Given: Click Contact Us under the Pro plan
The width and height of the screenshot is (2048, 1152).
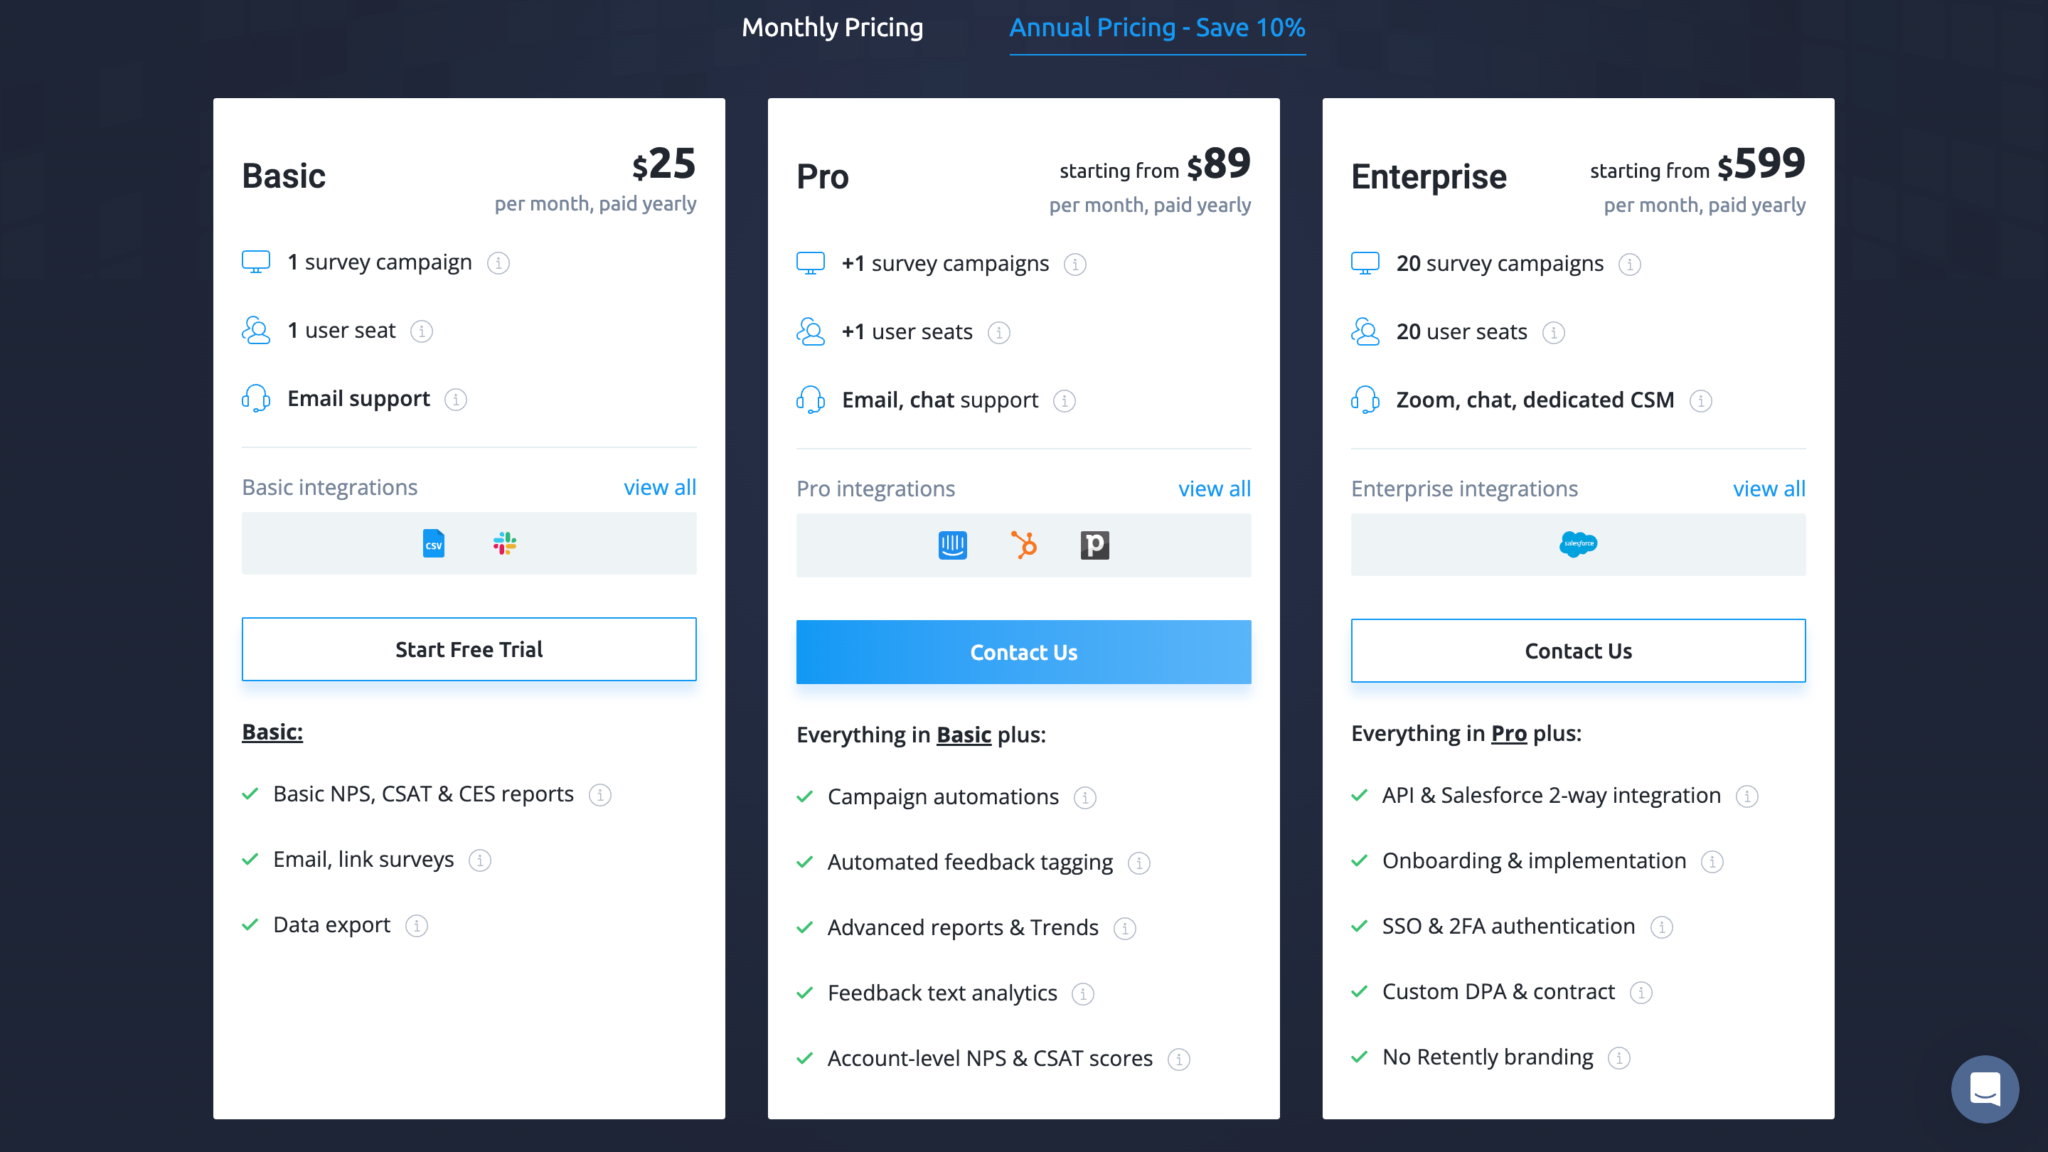Looking at the screenshot, I should point(1023,651).
